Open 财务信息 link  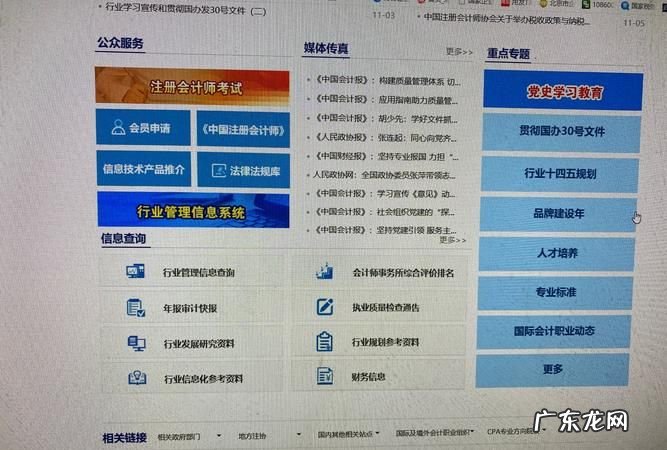tap(368, 376)
